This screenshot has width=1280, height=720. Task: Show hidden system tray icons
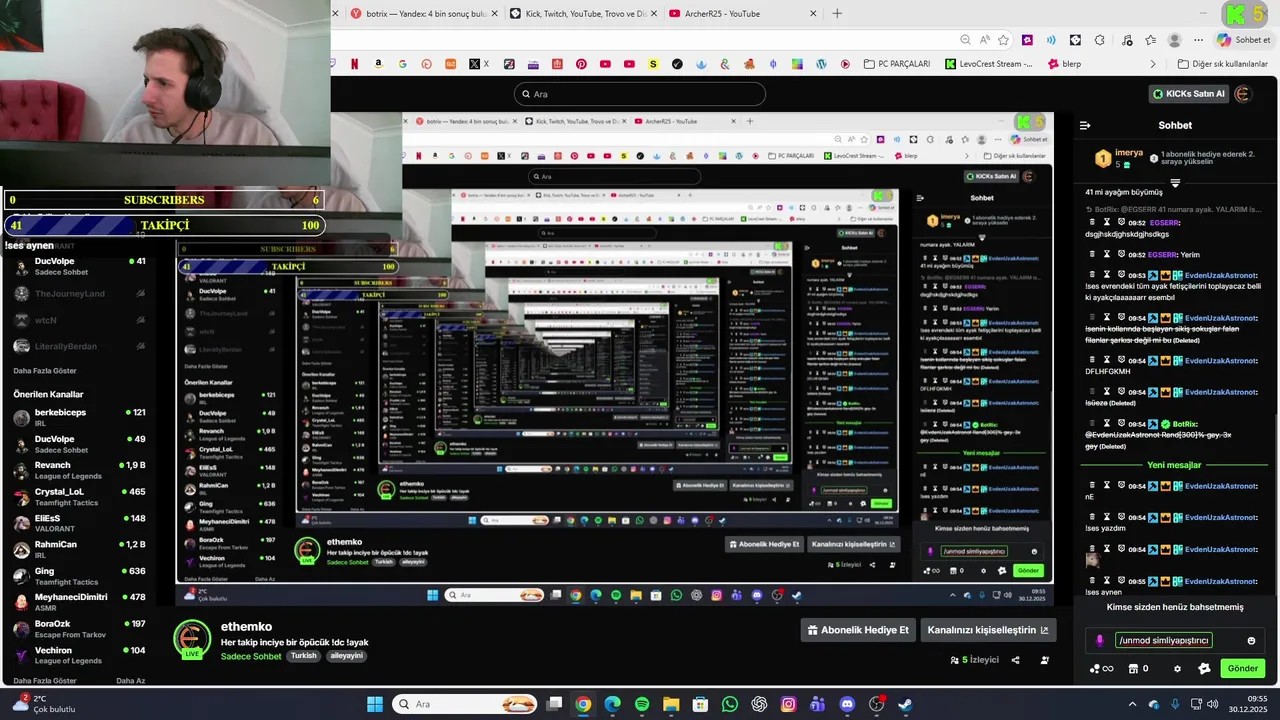(1132, 704)
